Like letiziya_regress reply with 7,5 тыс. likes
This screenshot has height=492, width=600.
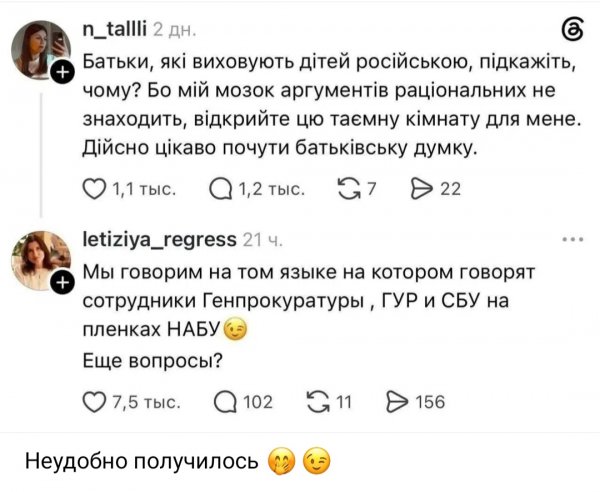pos(94,402)
